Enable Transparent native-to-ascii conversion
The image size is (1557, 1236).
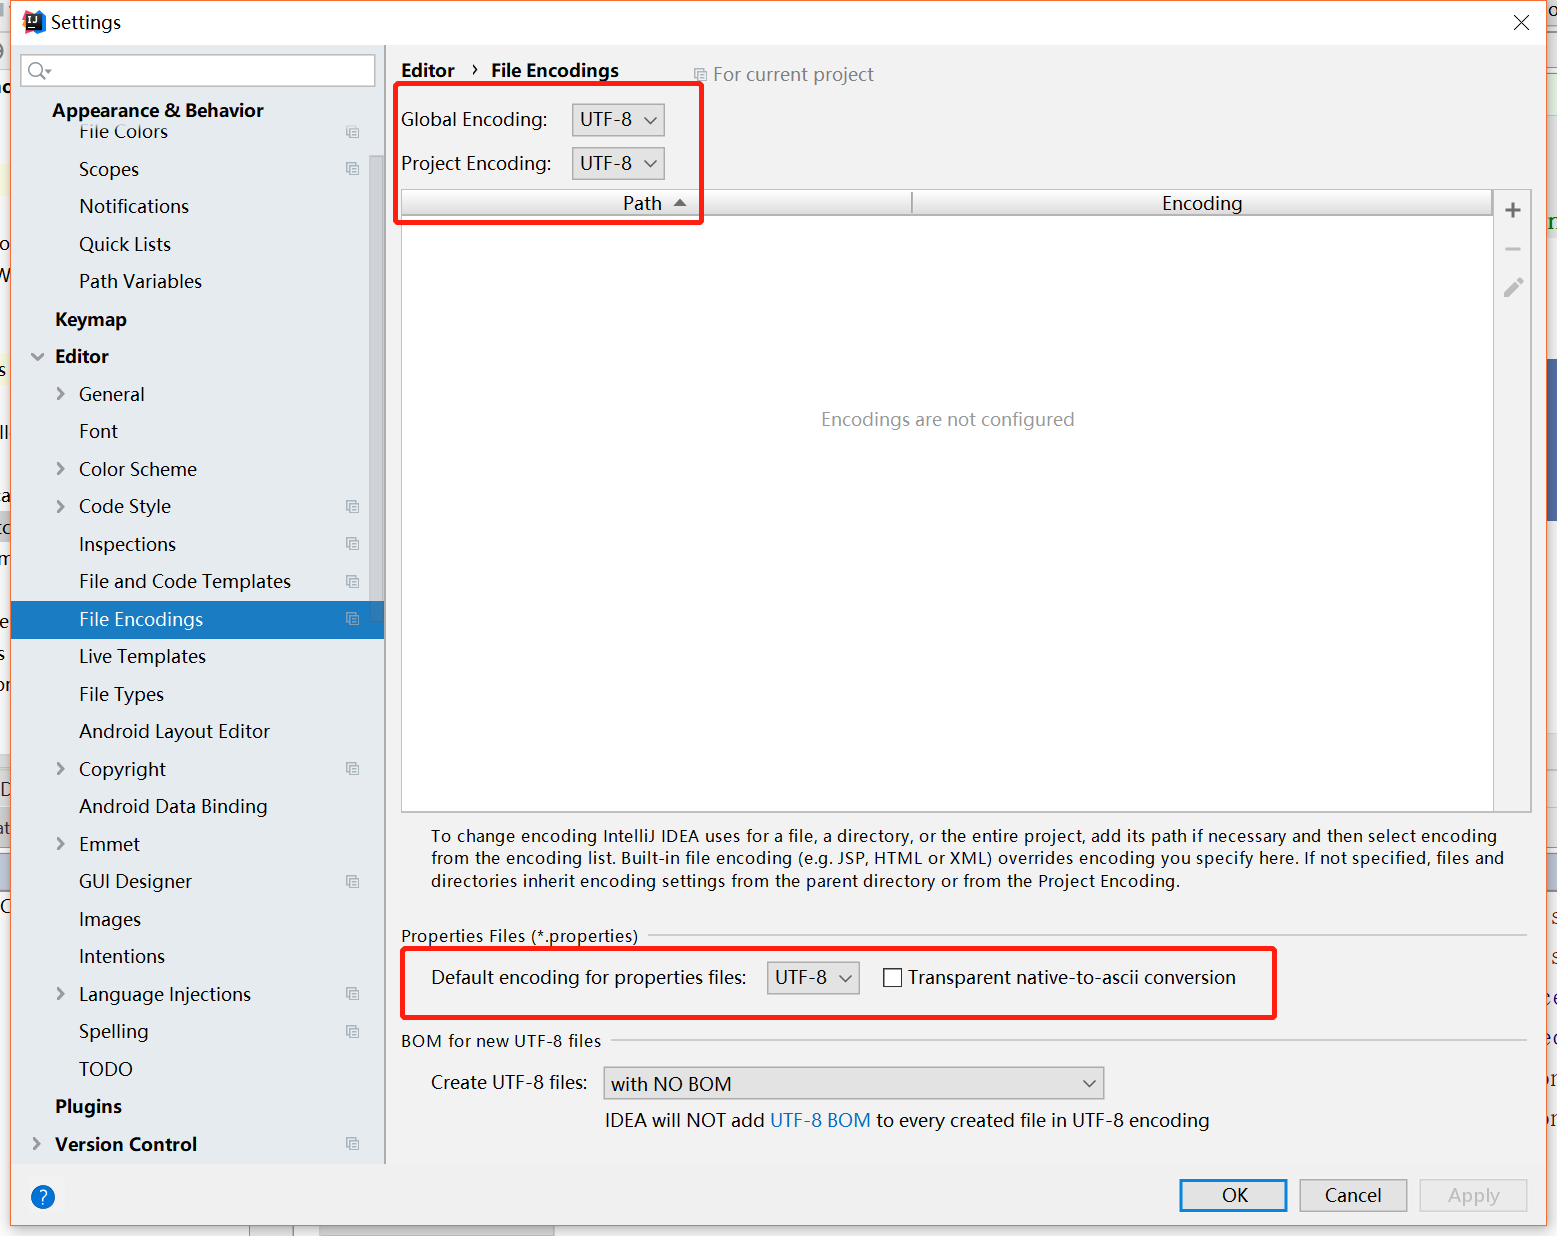(x=892, y=977)
